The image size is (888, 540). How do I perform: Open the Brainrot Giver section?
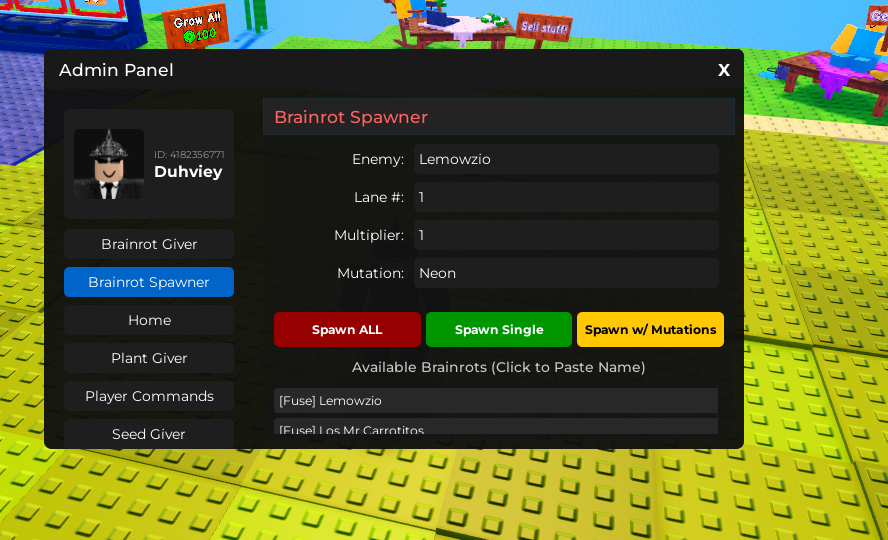point(149,244)
